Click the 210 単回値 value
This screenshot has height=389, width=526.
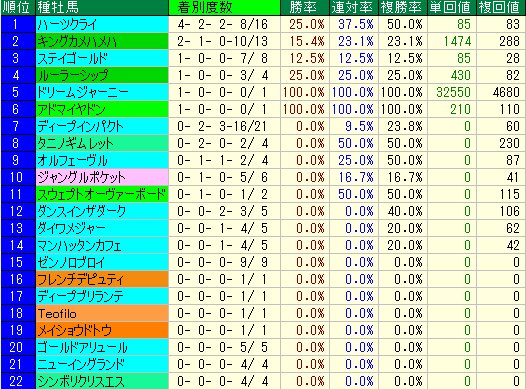point(461,109)
